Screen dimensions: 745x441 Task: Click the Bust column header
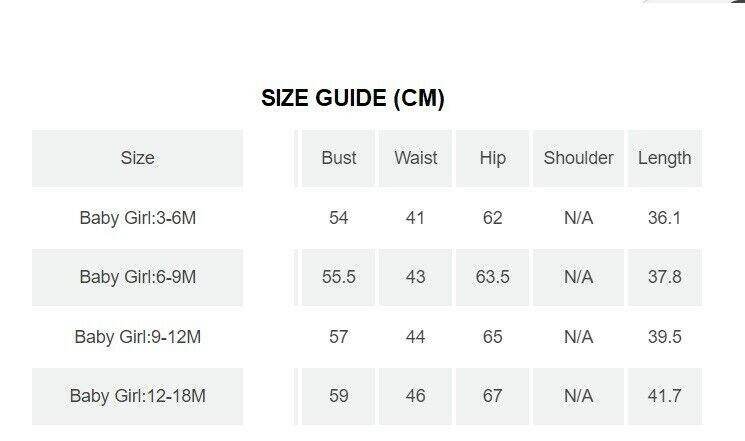(339, 158)
